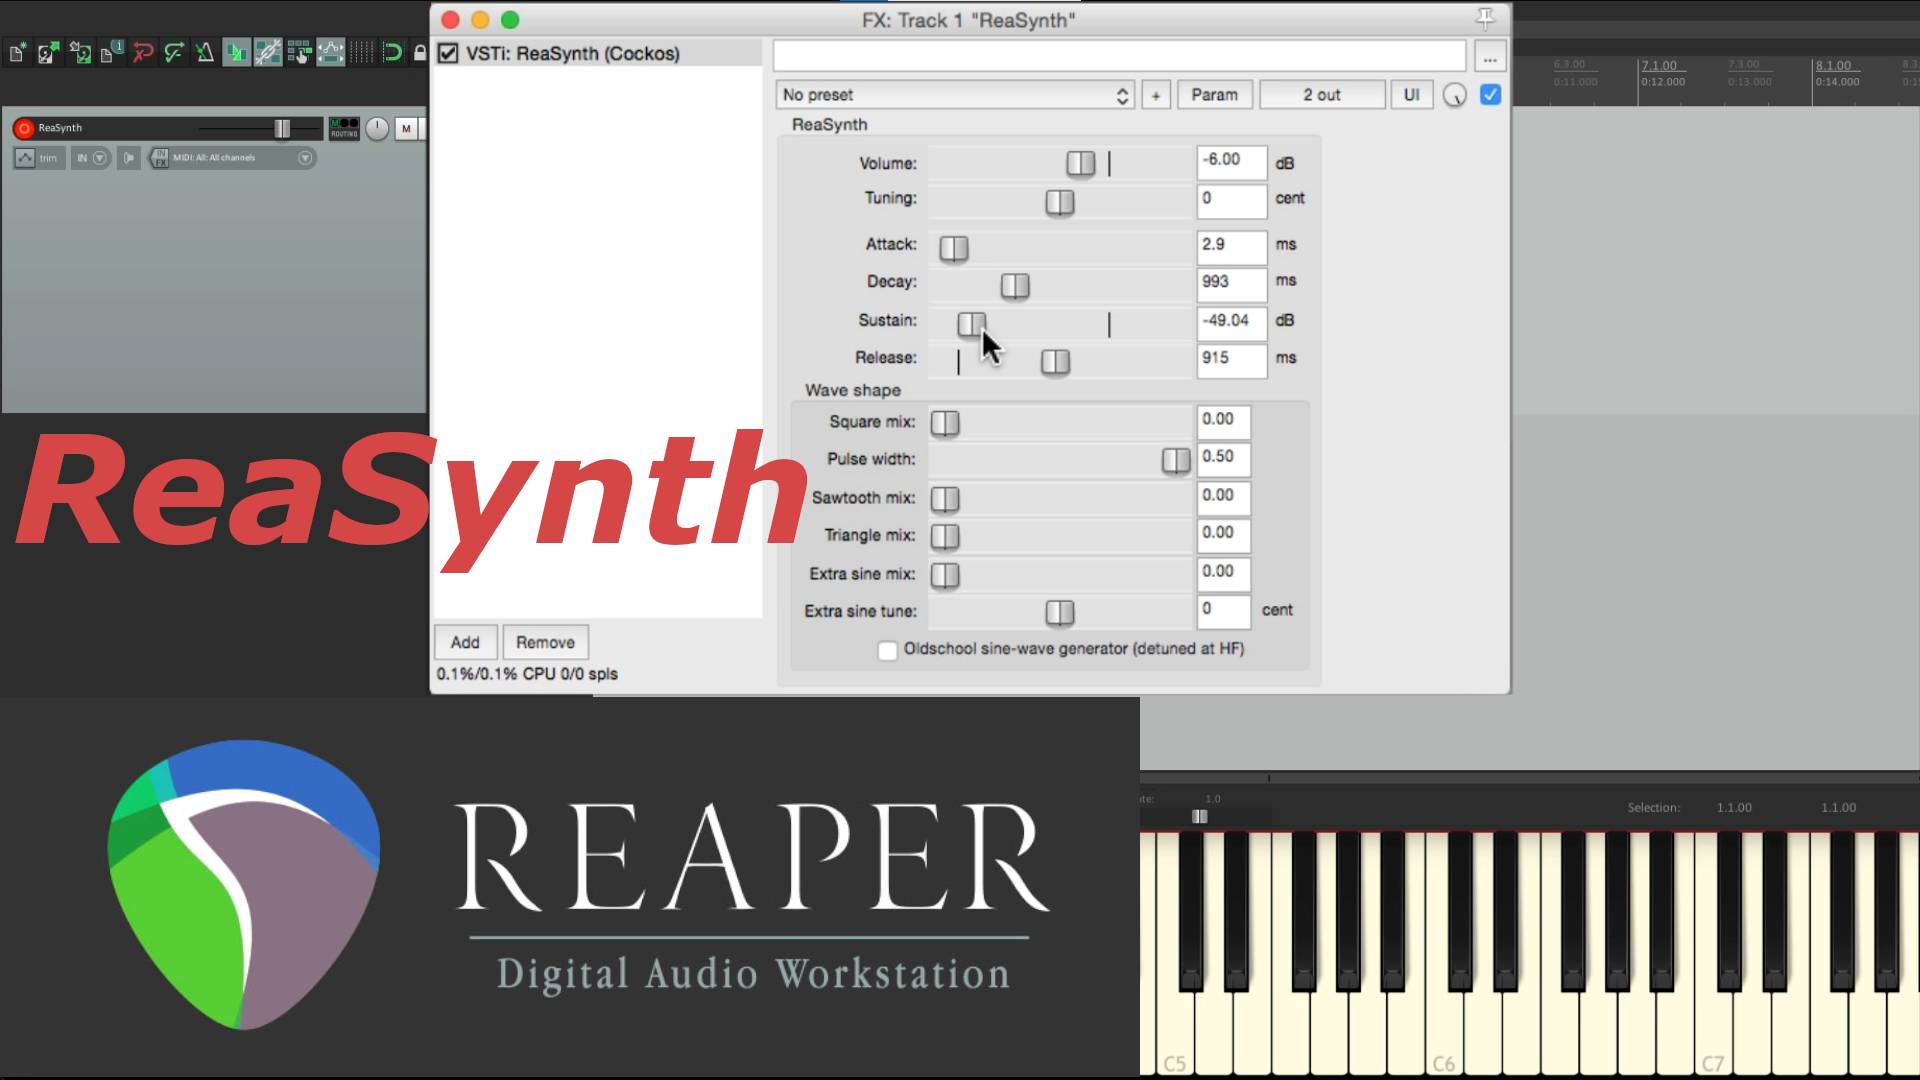
Task: Click the 7.1.00 timeline ruler marker
Action: click(1659, 66)
